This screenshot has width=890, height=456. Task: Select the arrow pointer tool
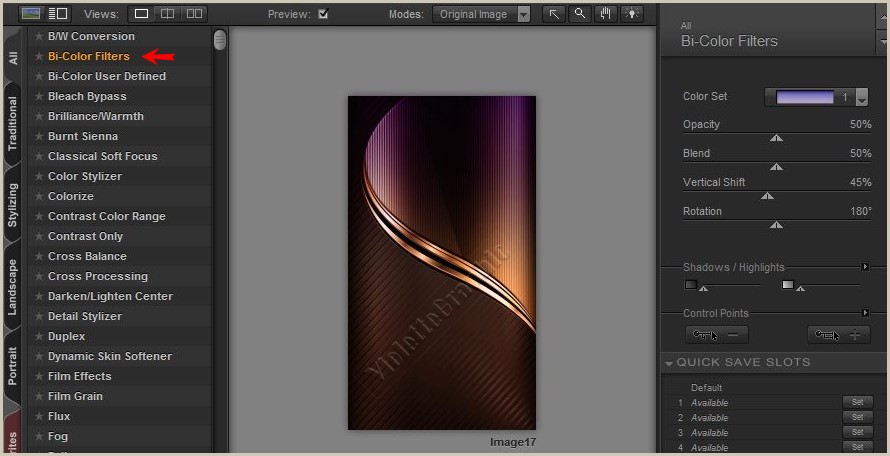click(553, 14)
